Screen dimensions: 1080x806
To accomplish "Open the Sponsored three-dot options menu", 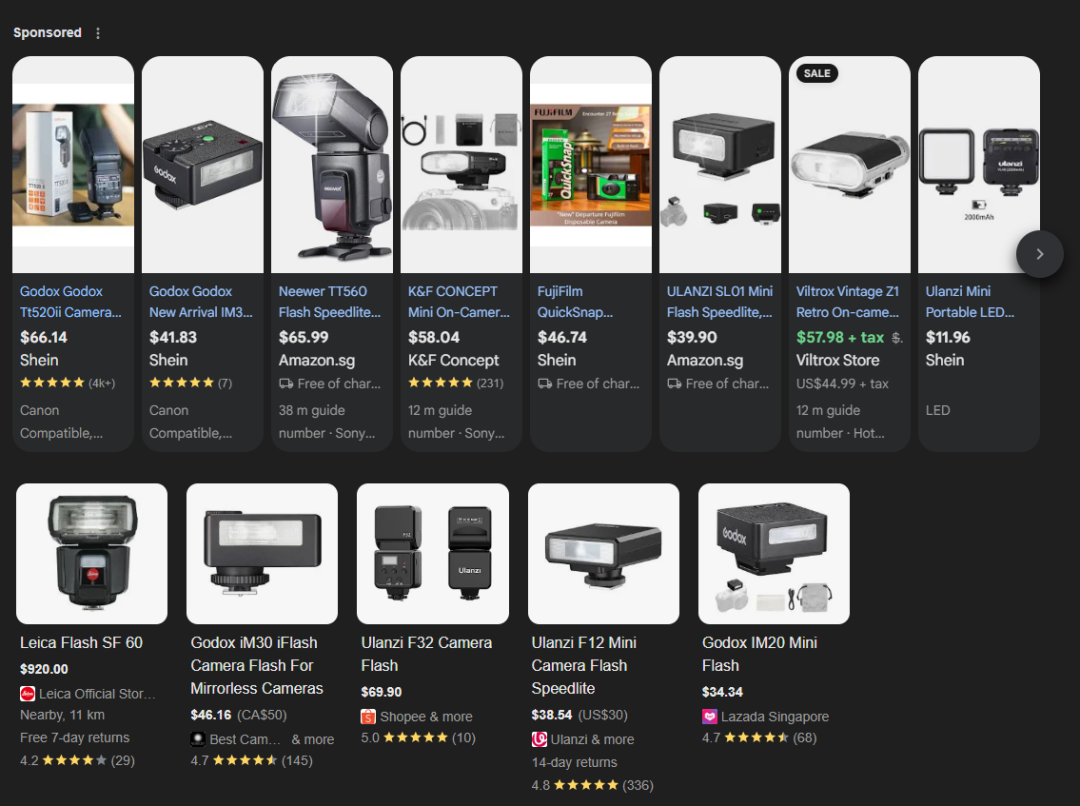I will (98, 33).
